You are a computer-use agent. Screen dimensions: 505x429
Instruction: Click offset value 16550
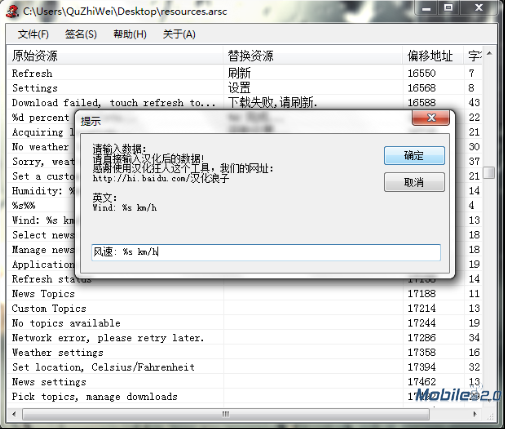(x=422, y=73)
